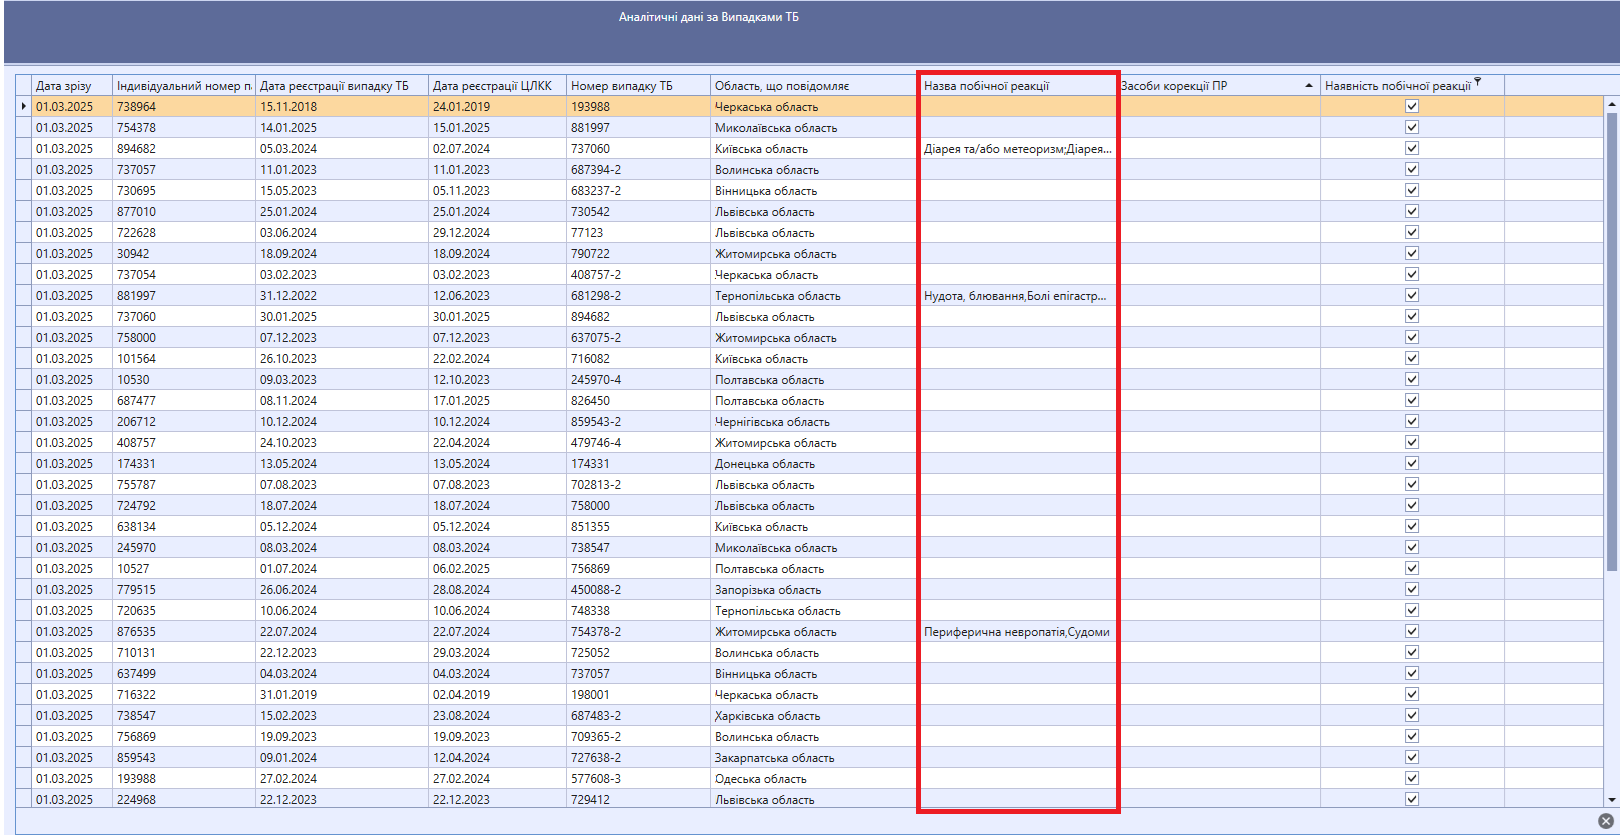Click empty Засоби корекції ПР cell in row 881997
1620x835 pixels.
(x=1218, y=295)
